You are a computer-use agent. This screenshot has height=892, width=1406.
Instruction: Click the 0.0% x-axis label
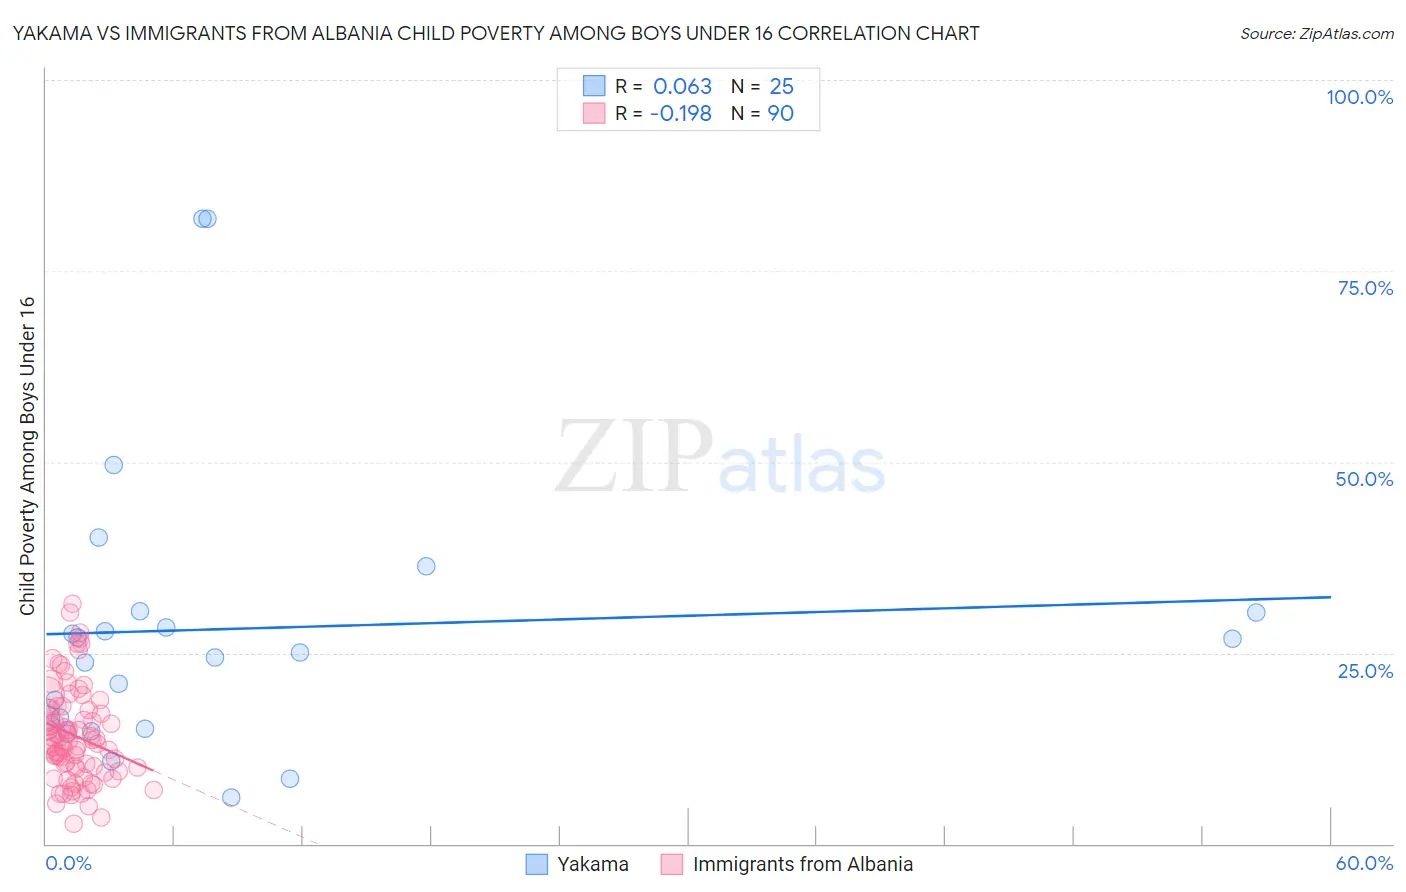pyautogui.click(x=68, y=863)
